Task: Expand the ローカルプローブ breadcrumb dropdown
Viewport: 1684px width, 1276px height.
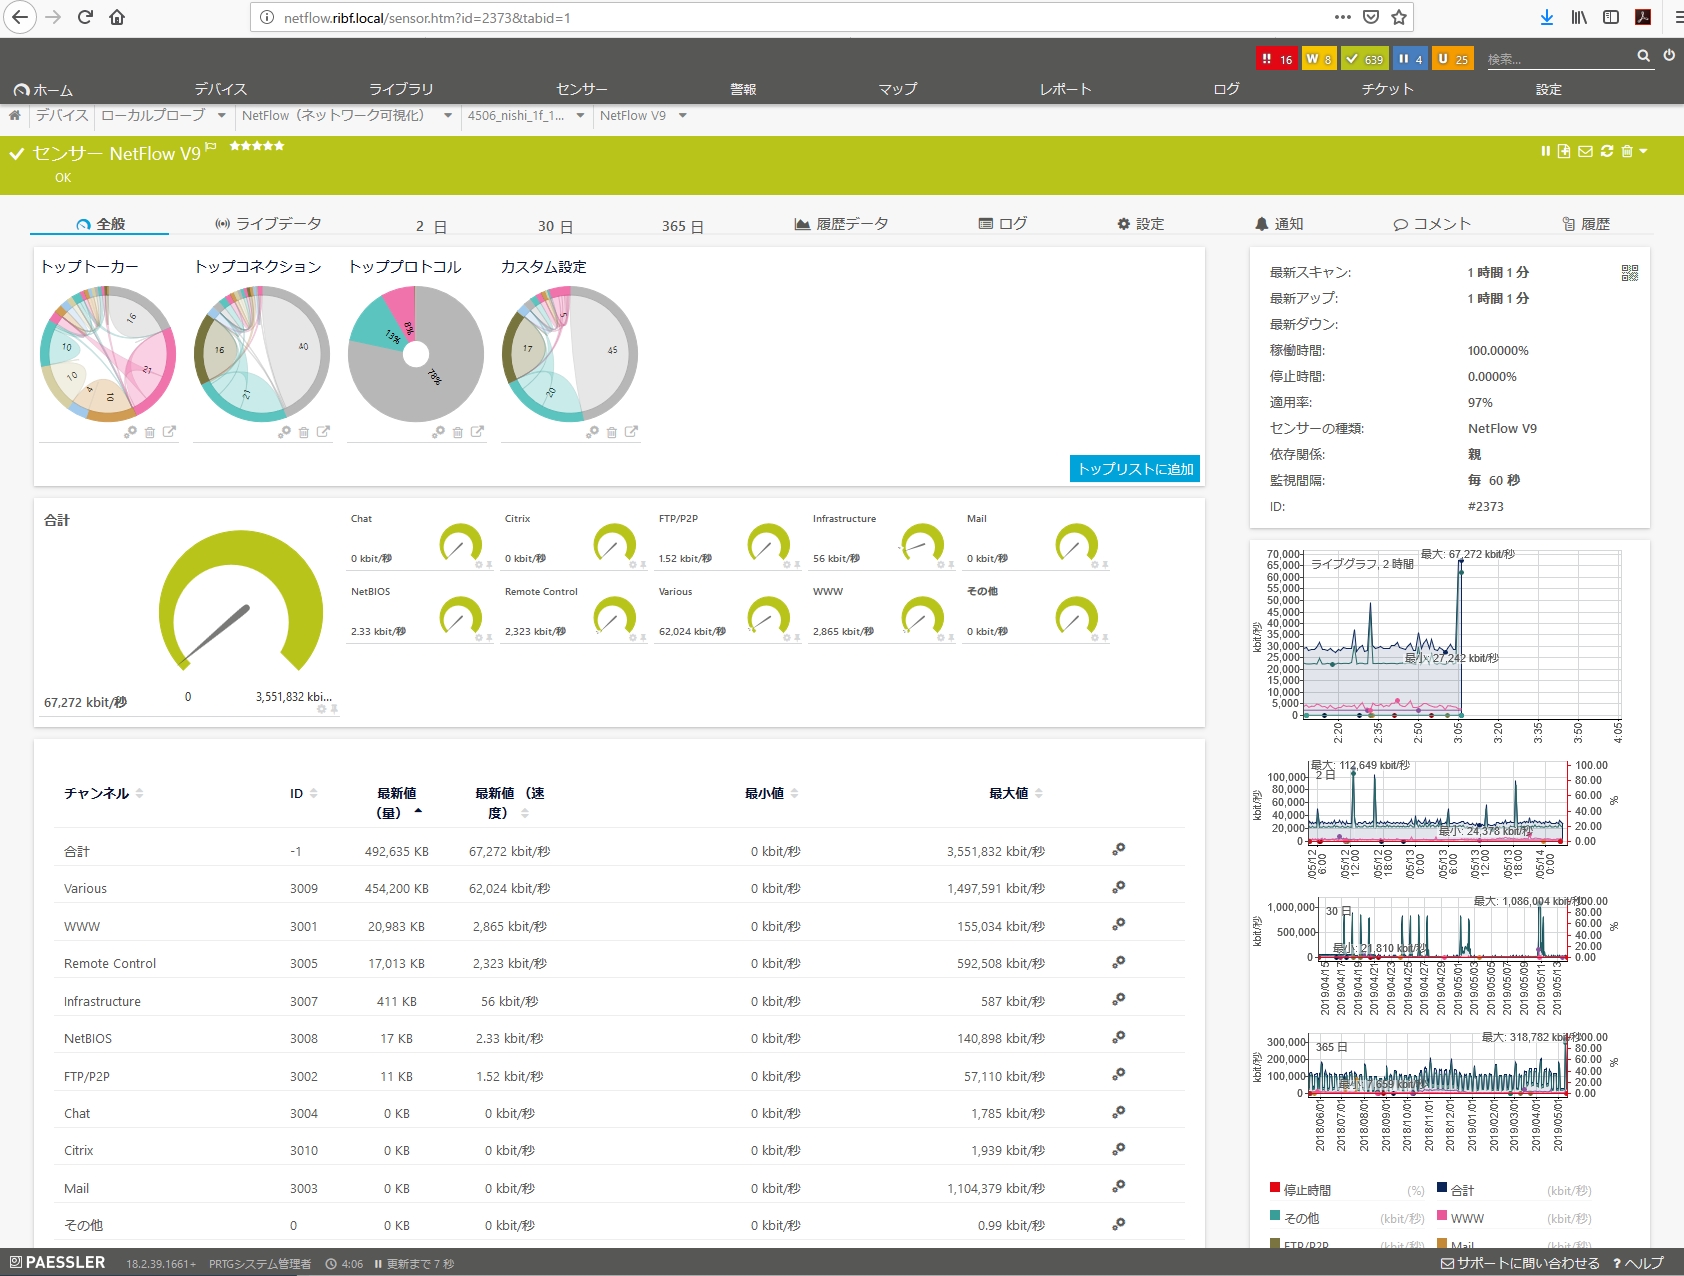Action: click(x=222, y=116)
